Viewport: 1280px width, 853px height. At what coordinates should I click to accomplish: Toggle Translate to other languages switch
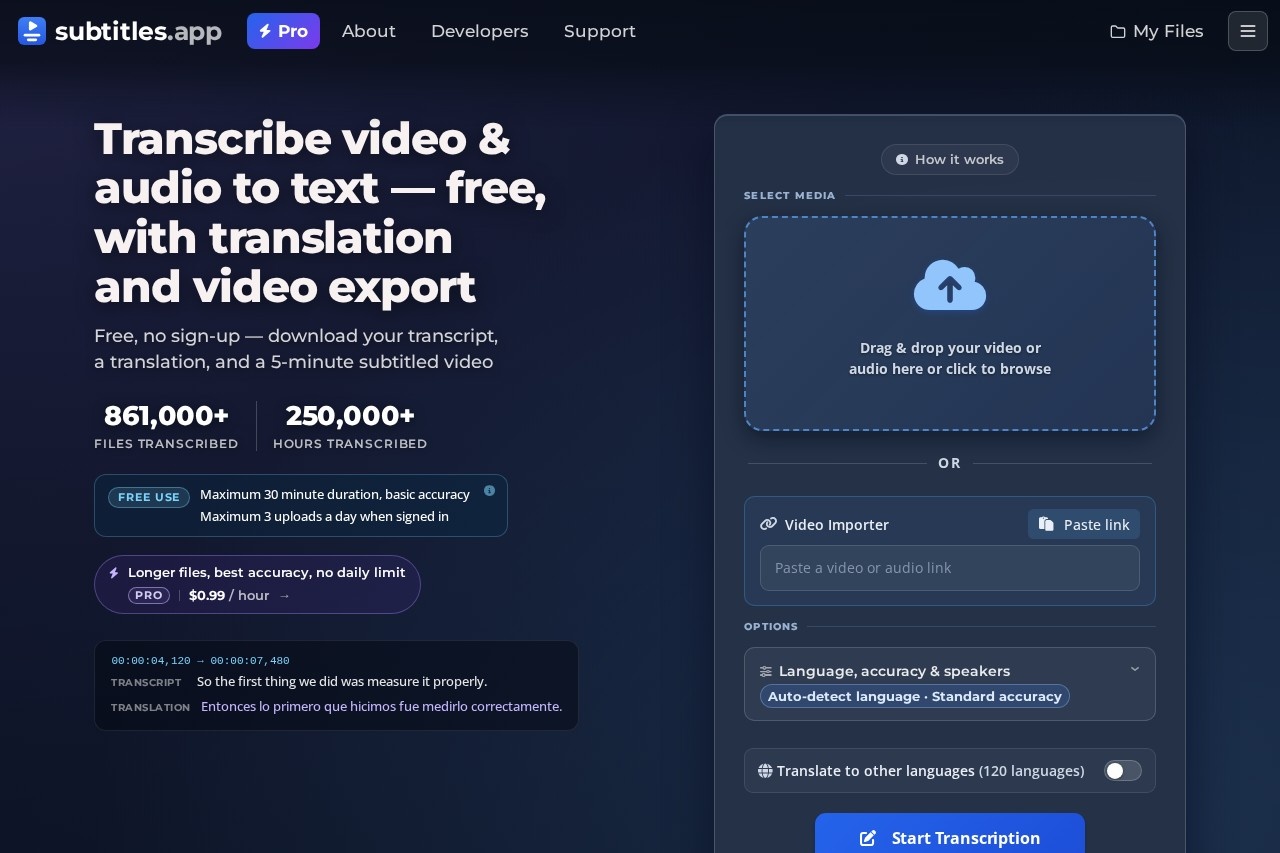pyautogui.click(x=1122, y=771)
